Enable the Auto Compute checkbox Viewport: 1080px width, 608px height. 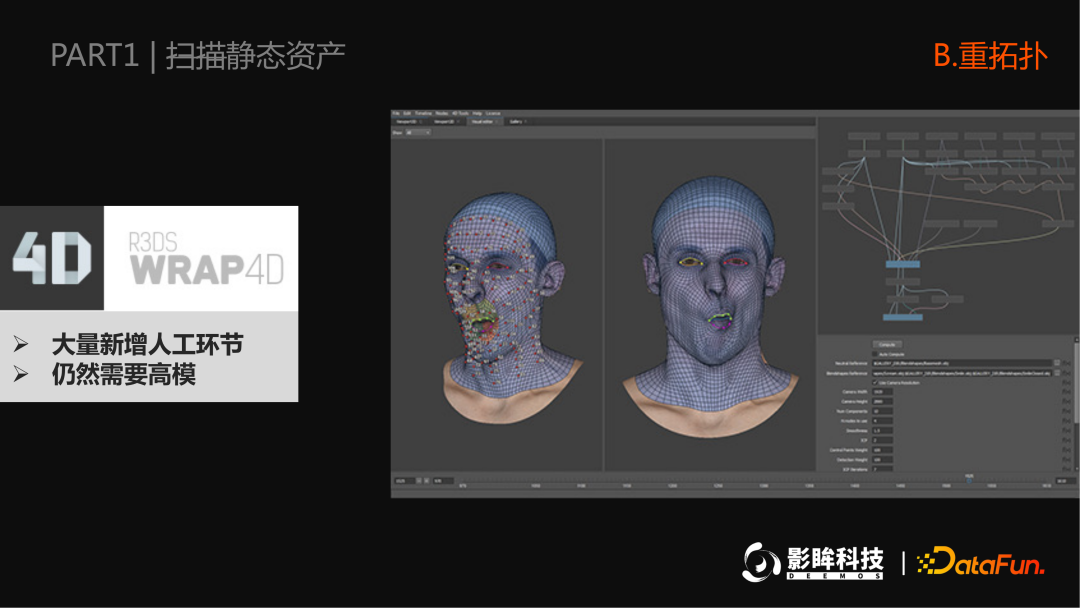point(875,353)
